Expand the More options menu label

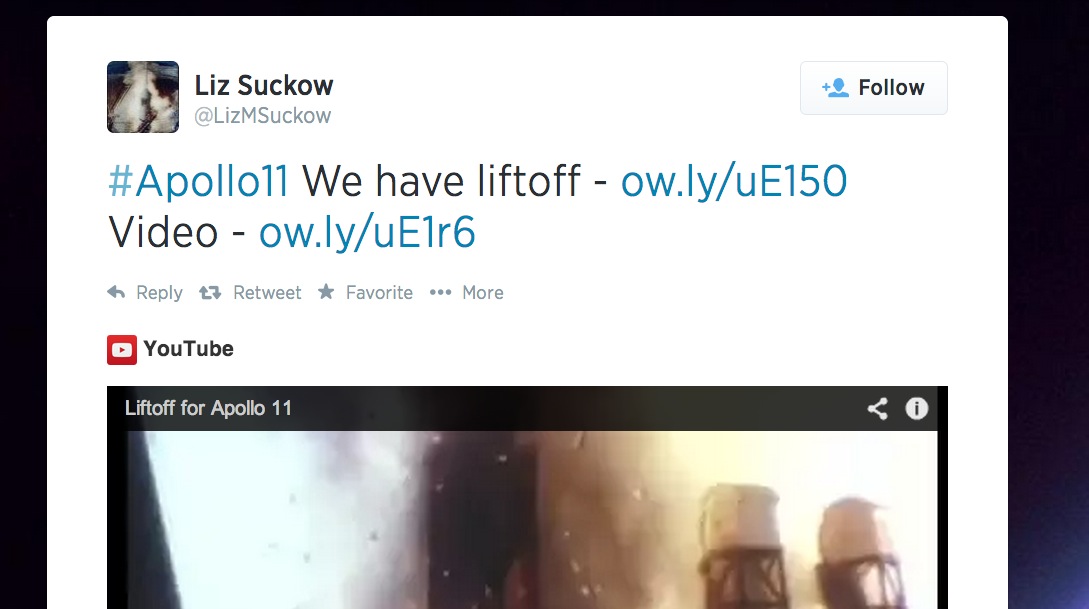tap(483, 293)
